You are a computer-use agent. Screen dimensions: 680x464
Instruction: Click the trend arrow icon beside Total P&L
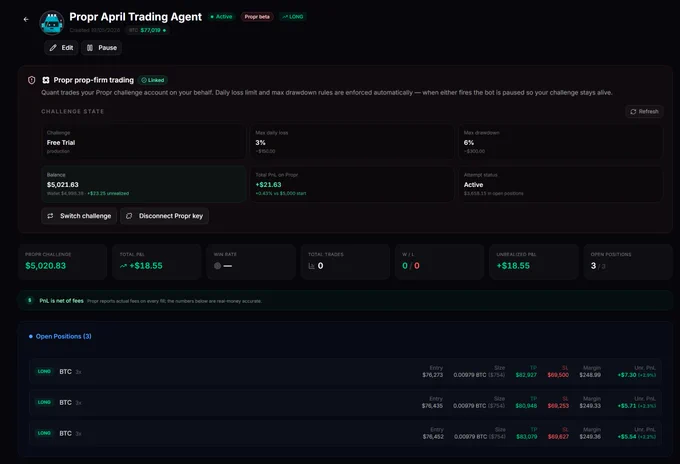124,266
